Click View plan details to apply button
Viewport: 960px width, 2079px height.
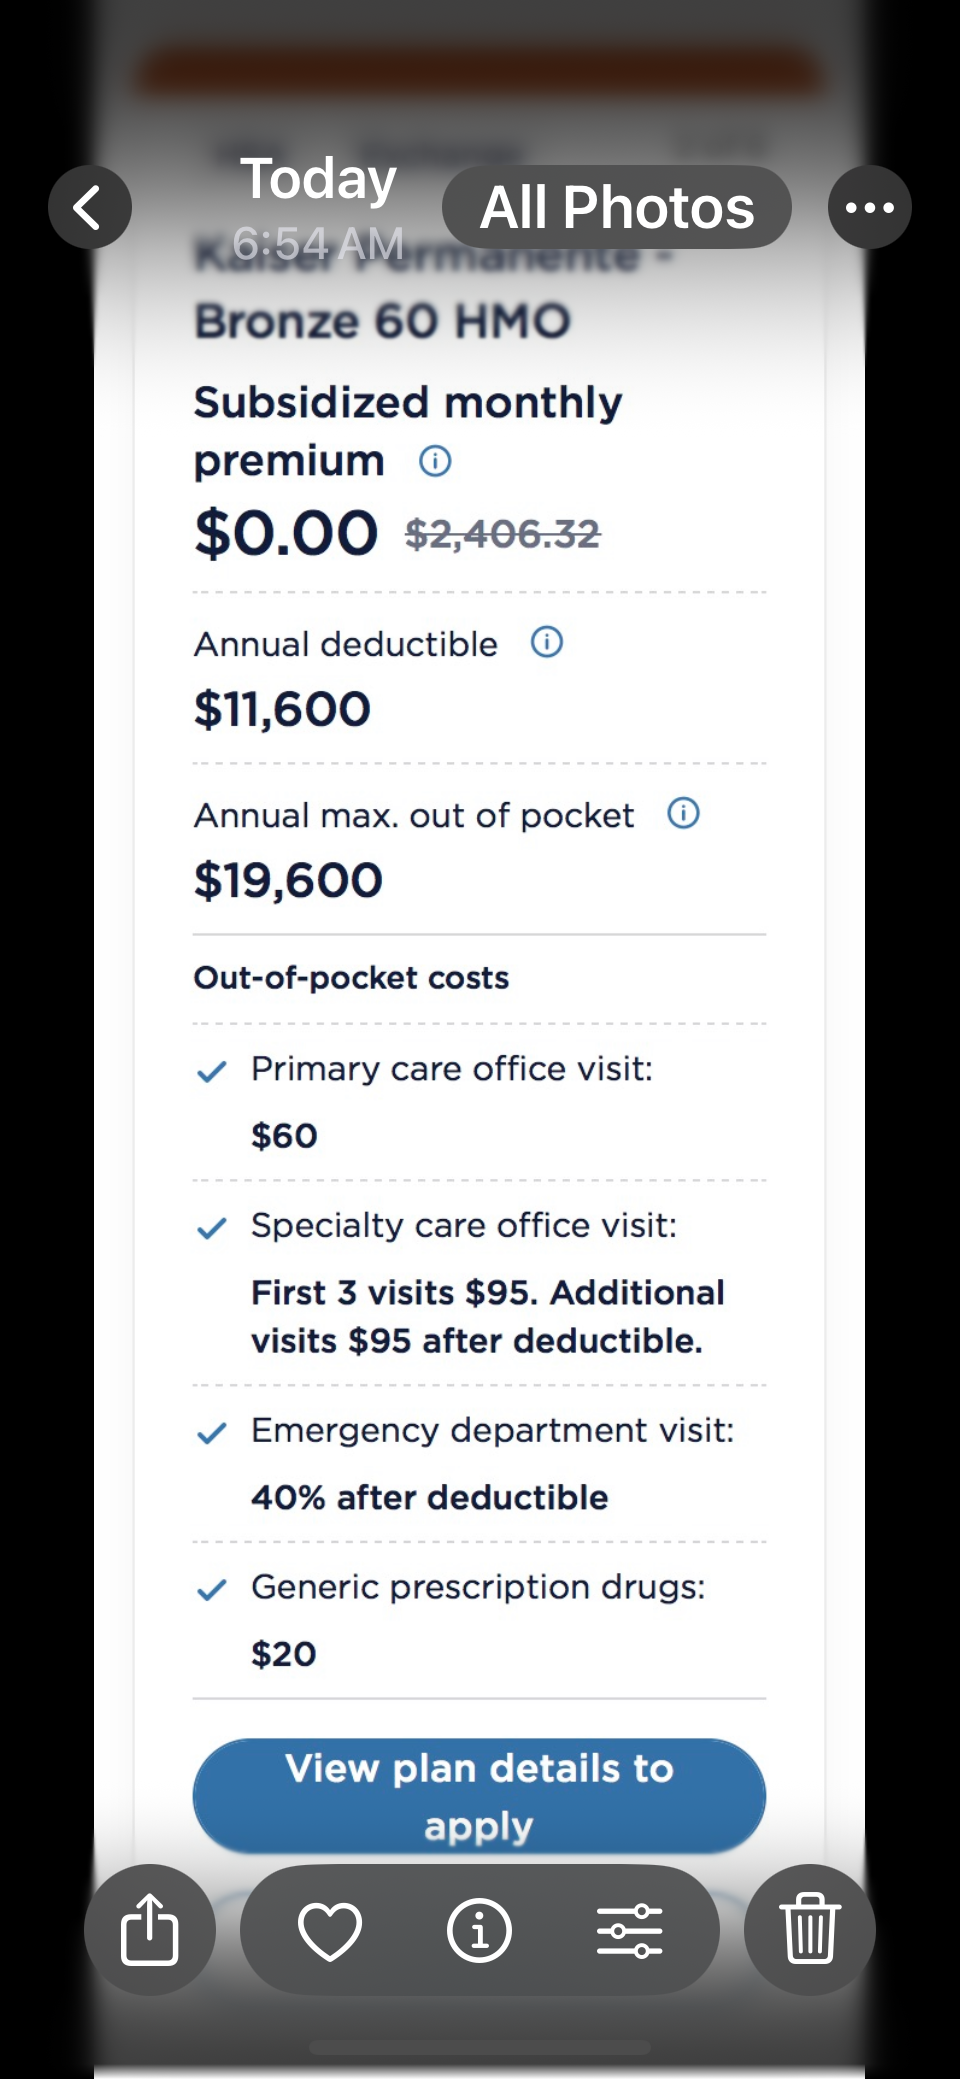[x=479, y=1796]
